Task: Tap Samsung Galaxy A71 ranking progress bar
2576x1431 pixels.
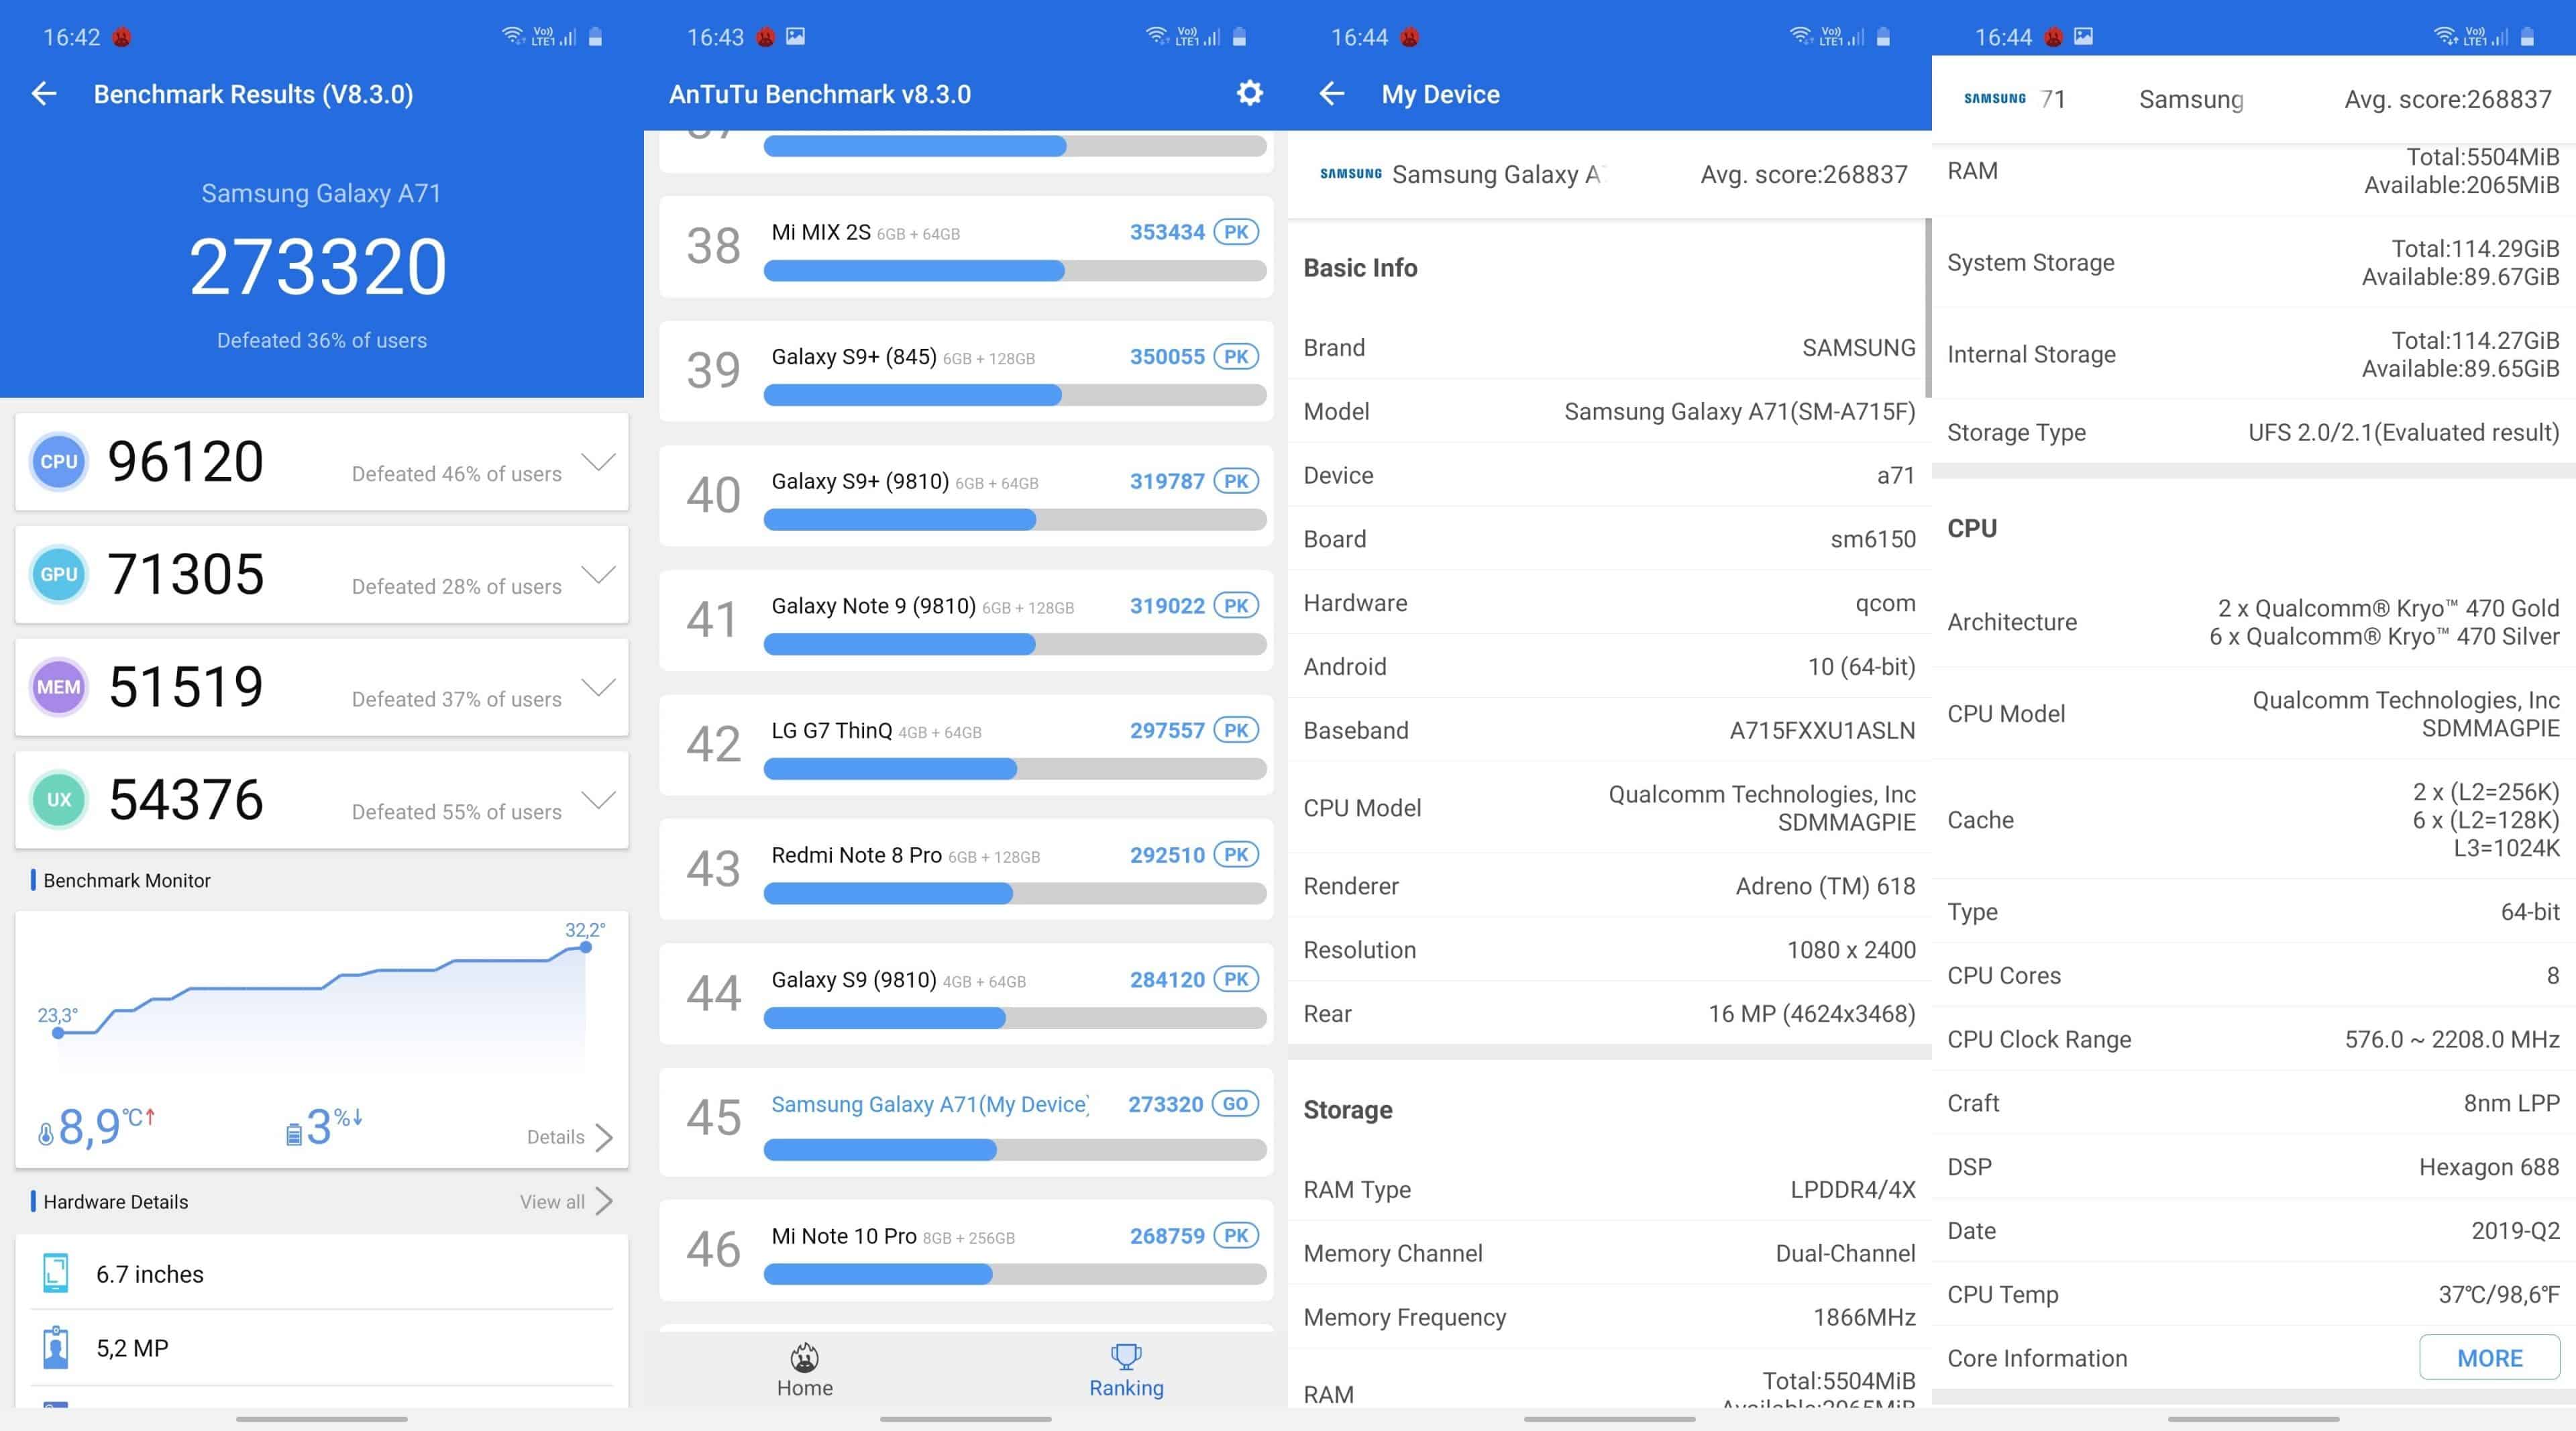Action: pos(1015,1150)
